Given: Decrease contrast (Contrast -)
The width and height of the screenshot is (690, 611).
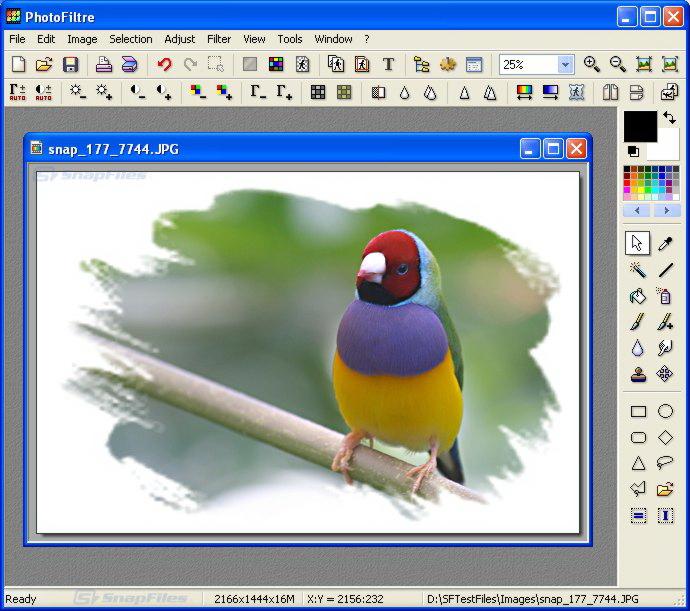Looking at the screenshot, I should [x=138, y=92].
